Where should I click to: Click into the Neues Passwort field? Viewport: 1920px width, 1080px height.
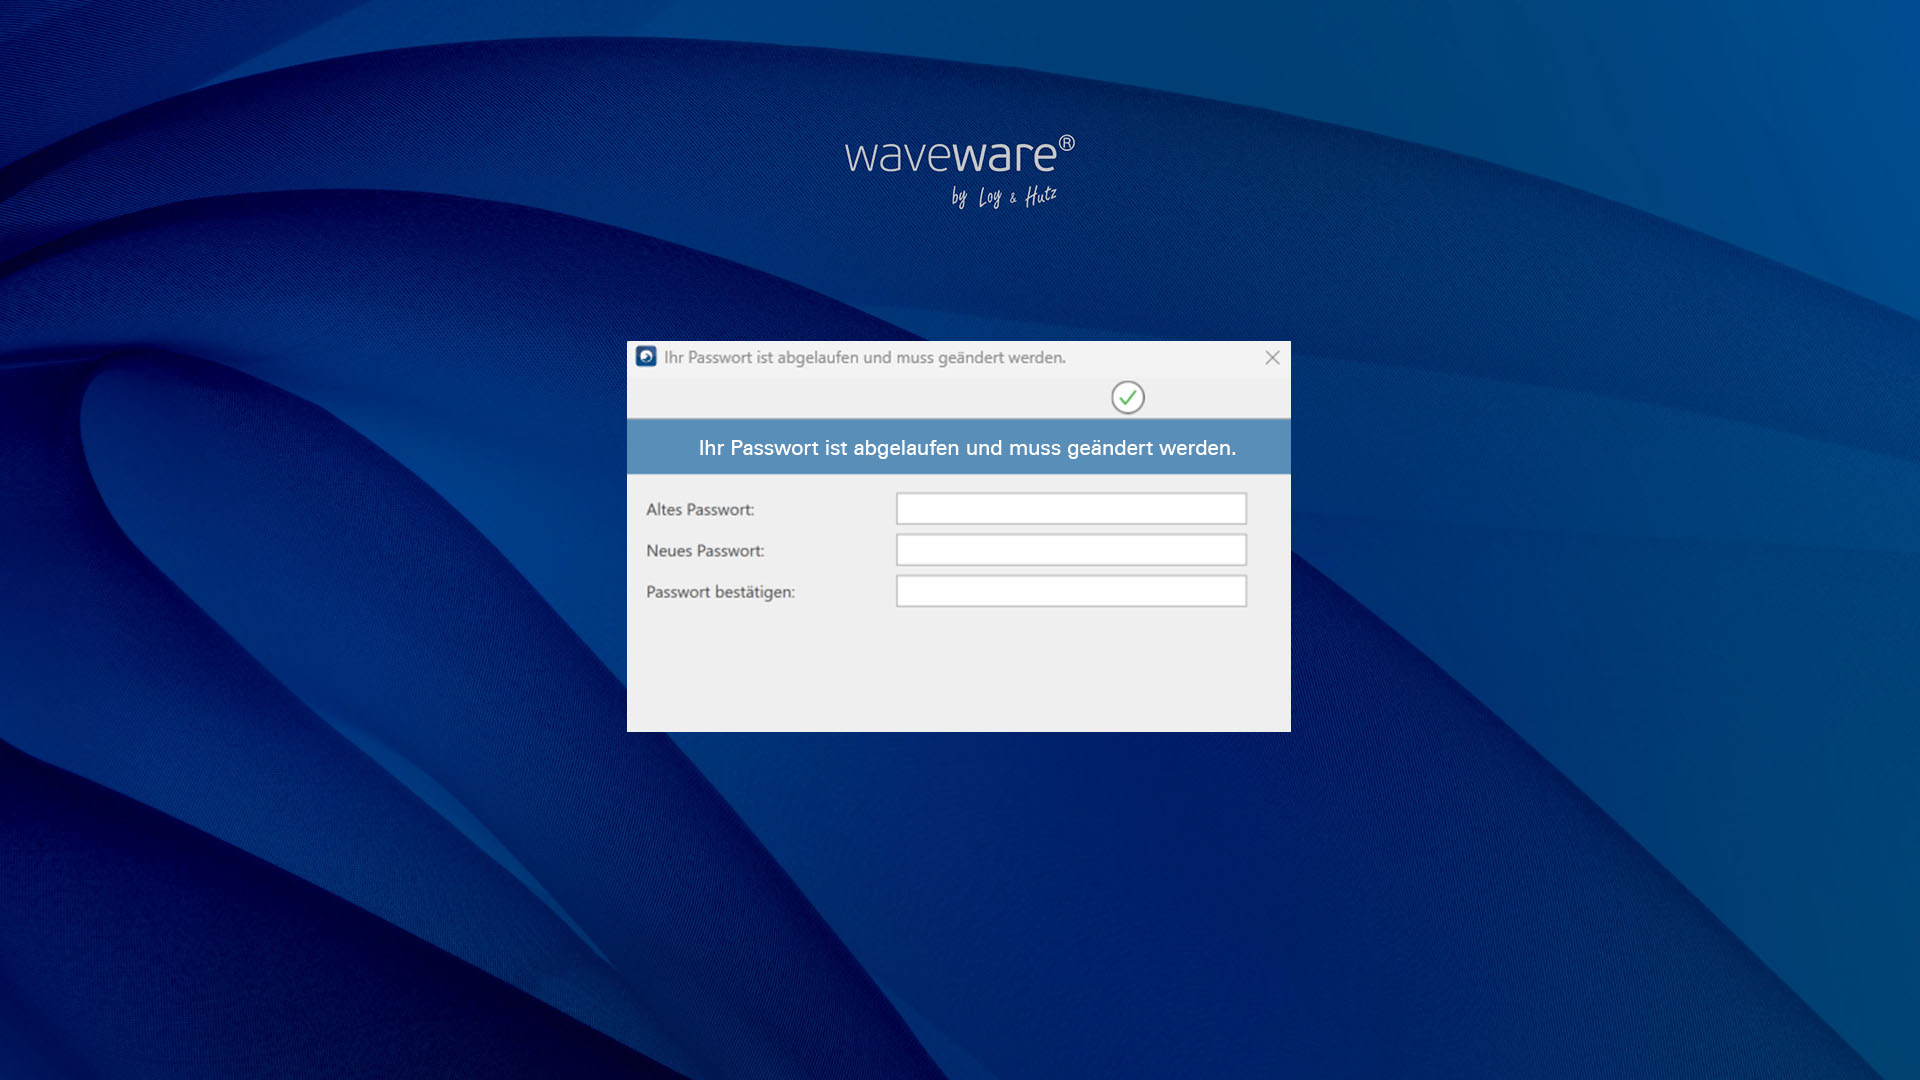click(x=1070, y=550)
